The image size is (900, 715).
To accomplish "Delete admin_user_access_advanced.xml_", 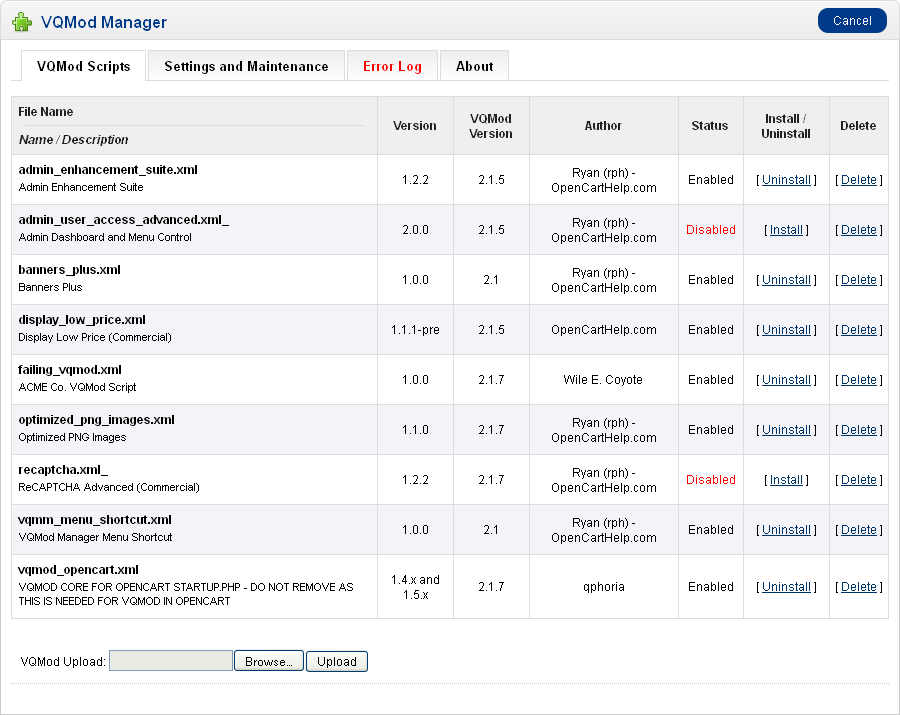I will pos(859,230).
